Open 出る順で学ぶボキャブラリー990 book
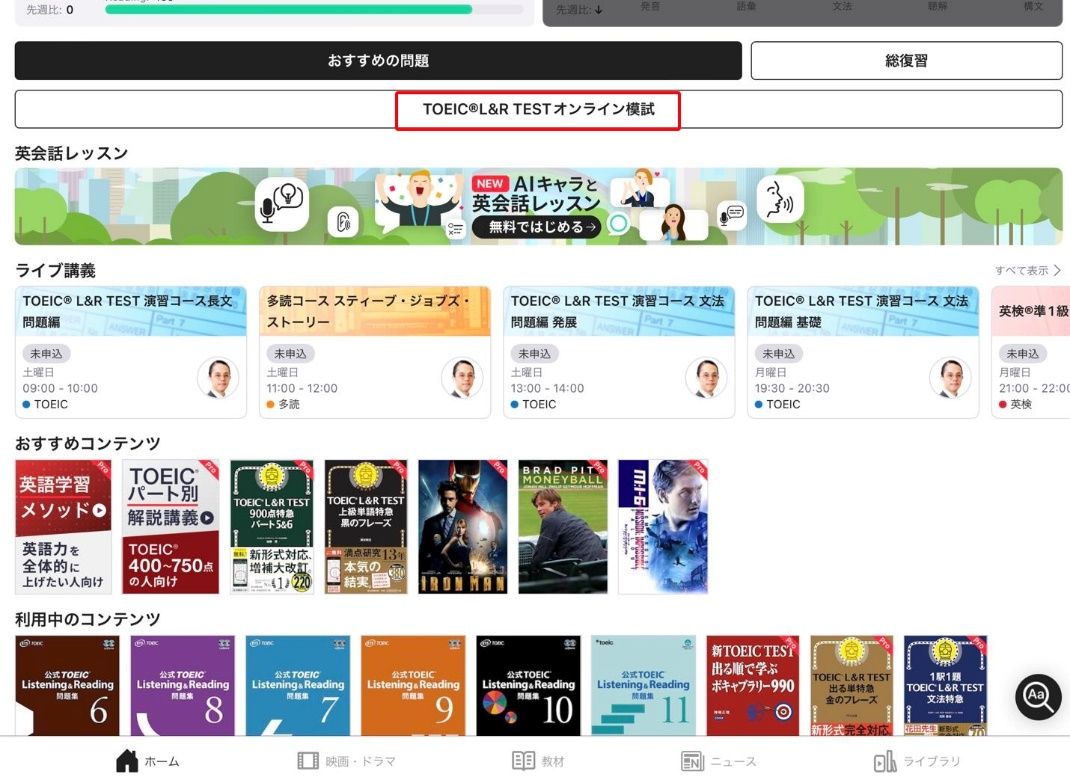Image resolution: width=1070 pixels, height=780 pixels. 753,685
